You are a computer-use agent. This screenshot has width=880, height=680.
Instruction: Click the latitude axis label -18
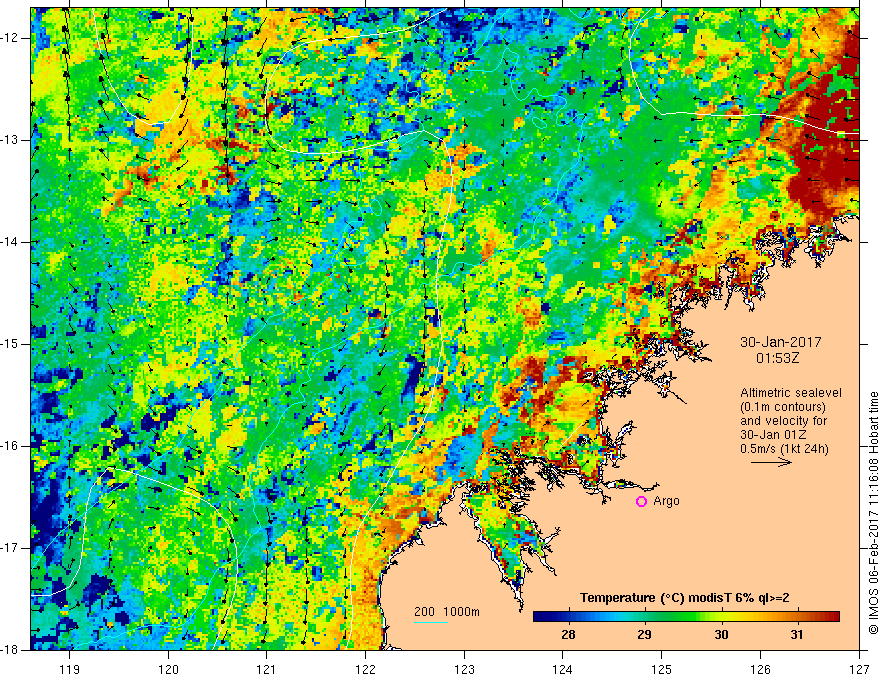[11, 650]
